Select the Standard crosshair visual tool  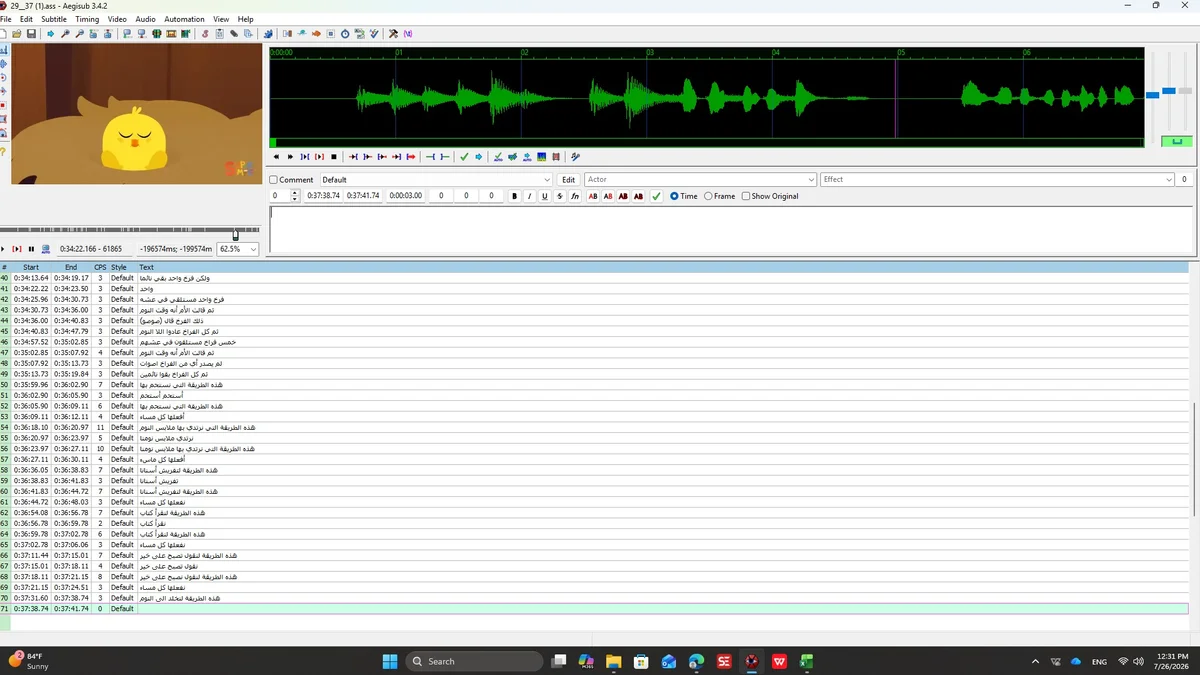point(4,49)
